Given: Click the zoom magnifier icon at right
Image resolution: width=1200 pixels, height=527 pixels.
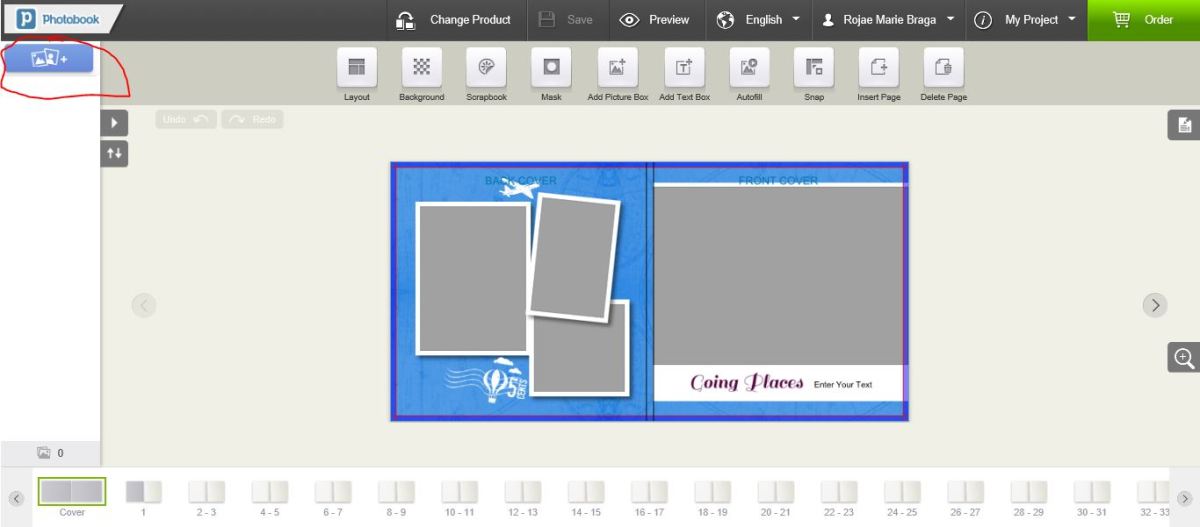Looking at the screenshot, I should 1183,358.
